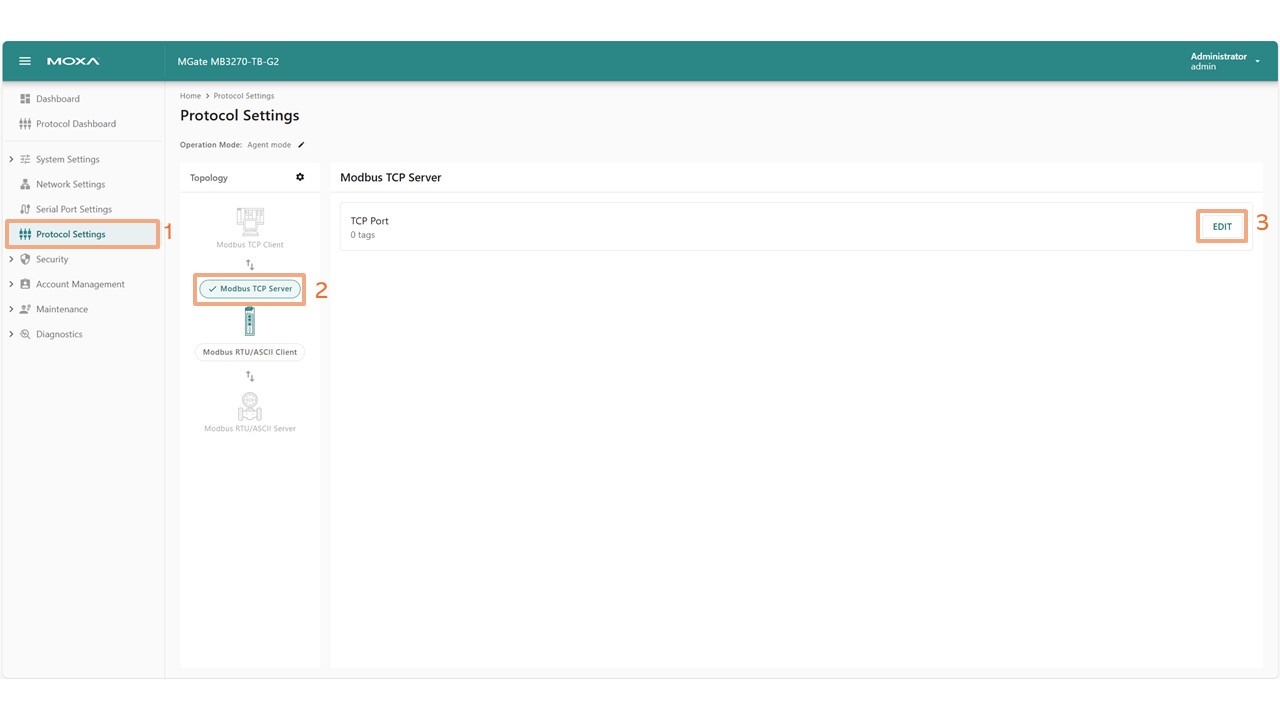This screenshot has height=720, width=1280.
Task: Expand the Security menu section
Action: point(11,259)
